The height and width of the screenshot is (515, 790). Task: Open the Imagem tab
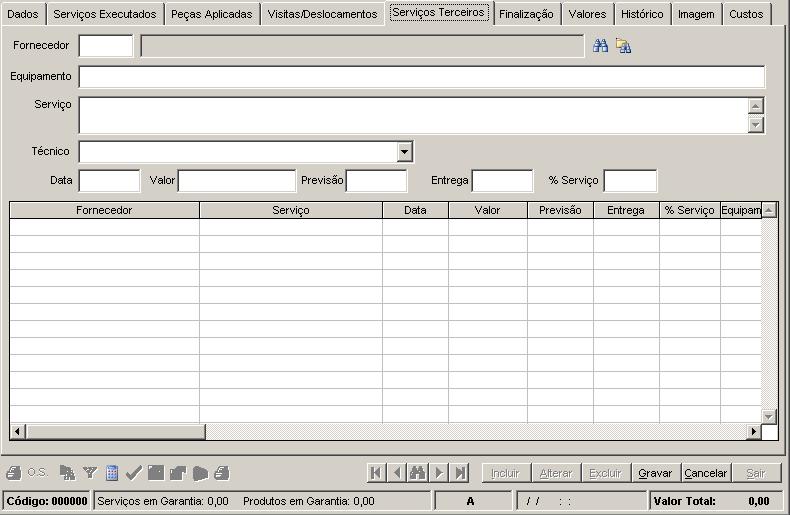tap(696, 14)
